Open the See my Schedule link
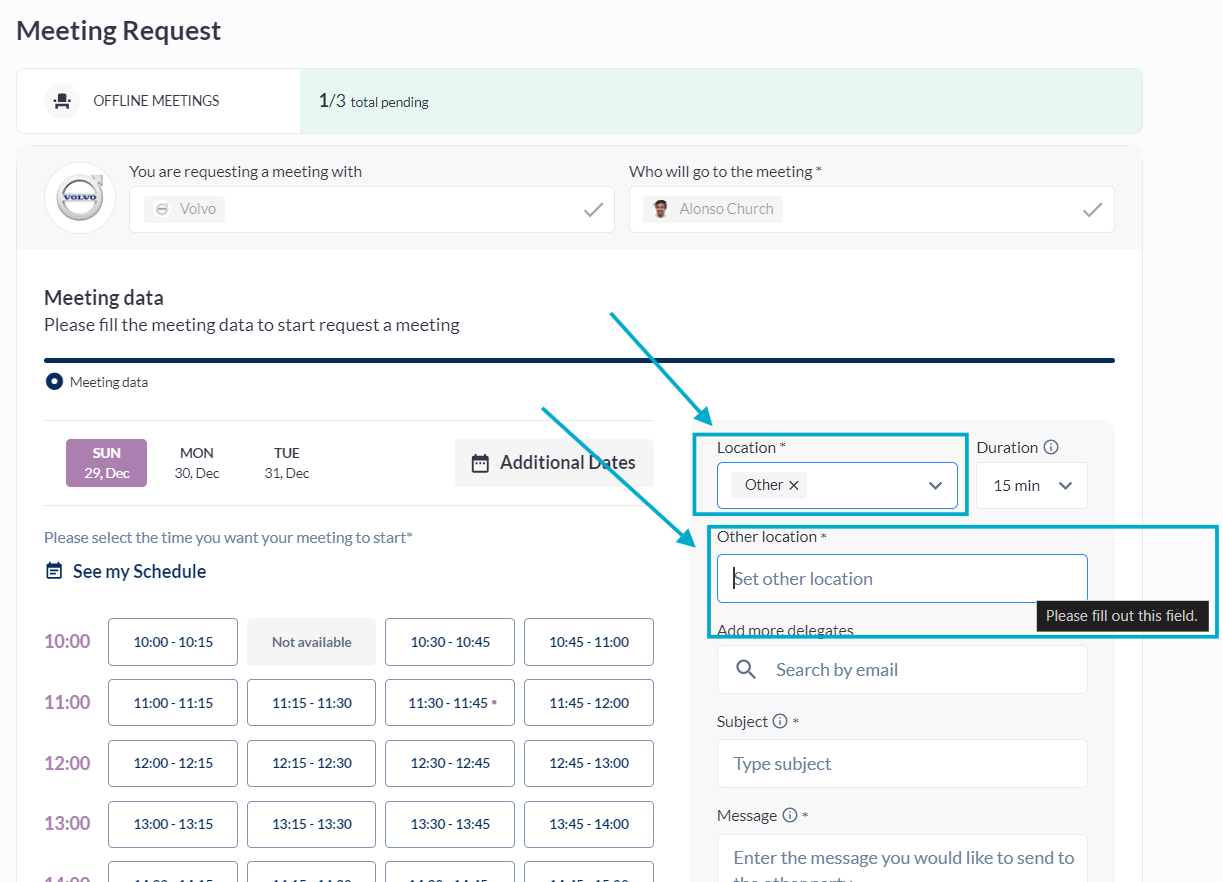Image resolution: width=1223 pixels, height=882 pixels. (x=139, y=572)
